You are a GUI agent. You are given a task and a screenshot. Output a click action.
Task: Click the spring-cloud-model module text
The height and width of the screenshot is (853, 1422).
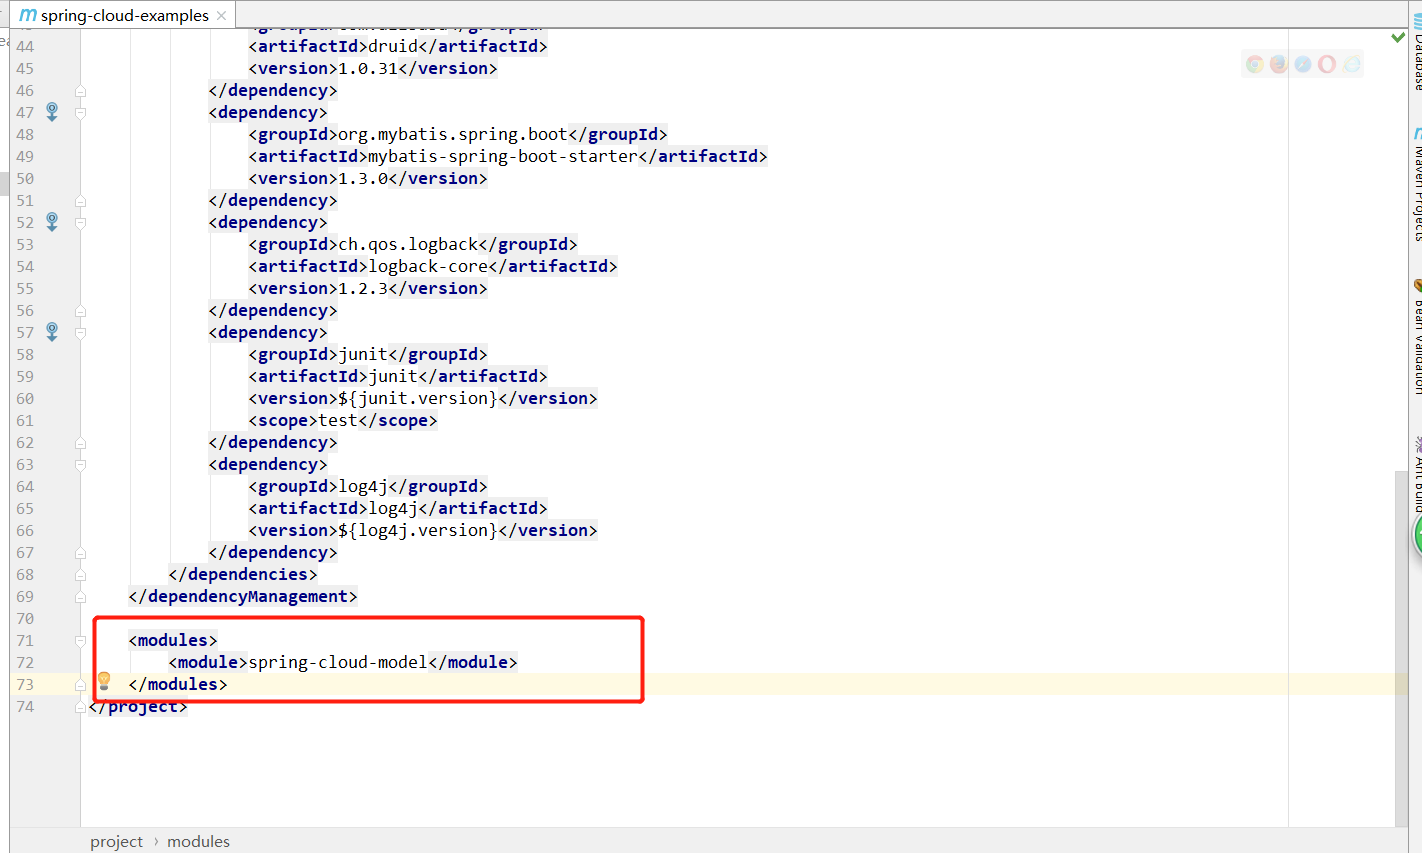(338, 662)
